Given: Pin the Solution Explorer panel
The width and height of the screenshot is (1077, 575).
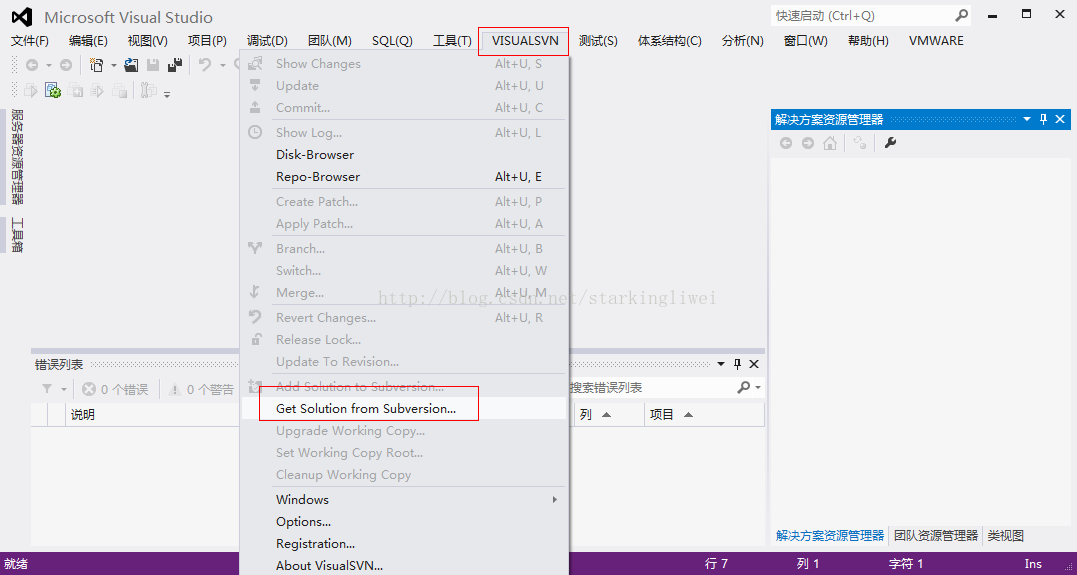Looking at the screenshot, I should click(1043, 120).
